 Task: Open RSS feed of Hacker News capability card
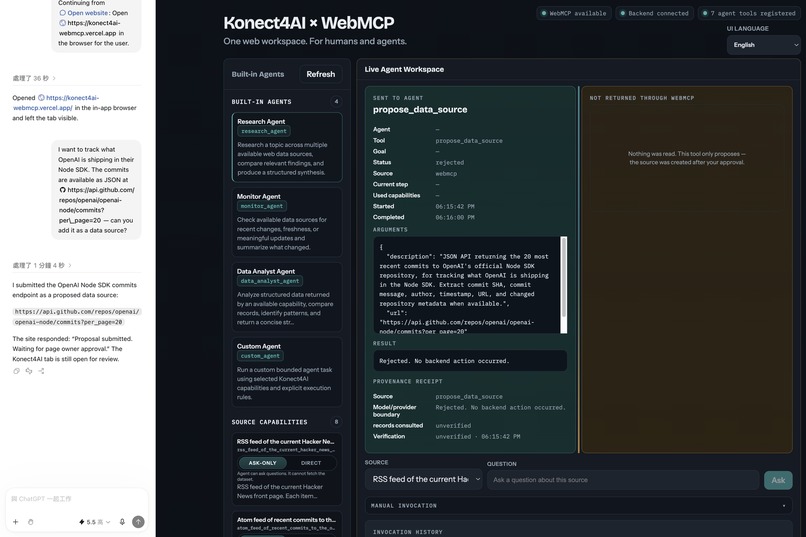pos(287,469)
